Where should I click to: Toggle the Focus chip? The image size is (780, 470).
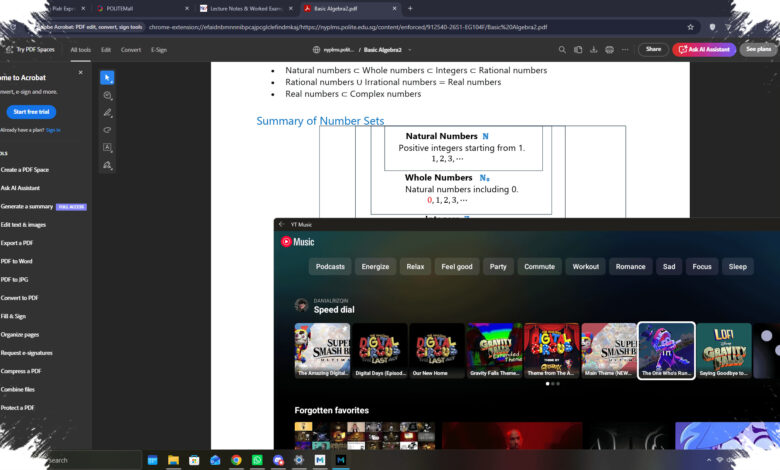702,267
